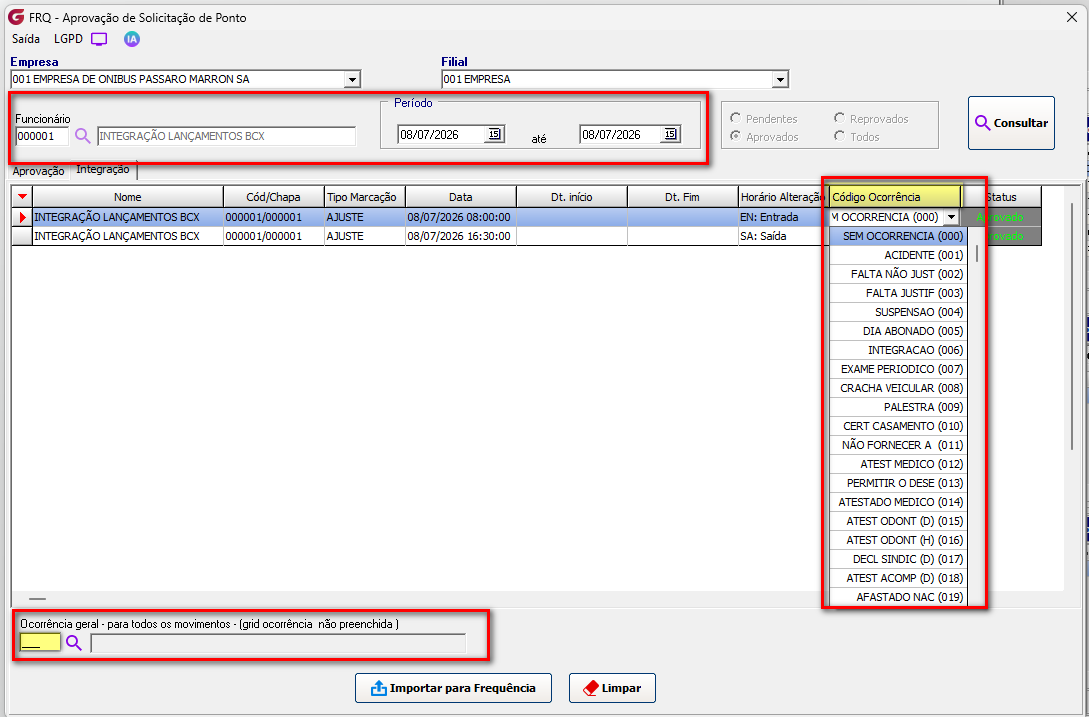Select AFASTADO NAC (019) option

pyautogui.click(x=898, y=597)
